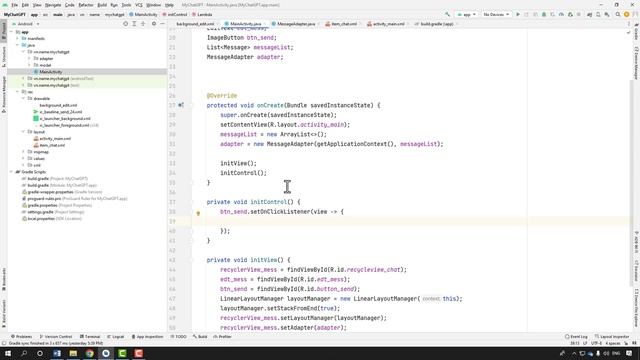Click Expand All icon in Project panel
This screenshot has height=360, width=640.
coord(134,24)
